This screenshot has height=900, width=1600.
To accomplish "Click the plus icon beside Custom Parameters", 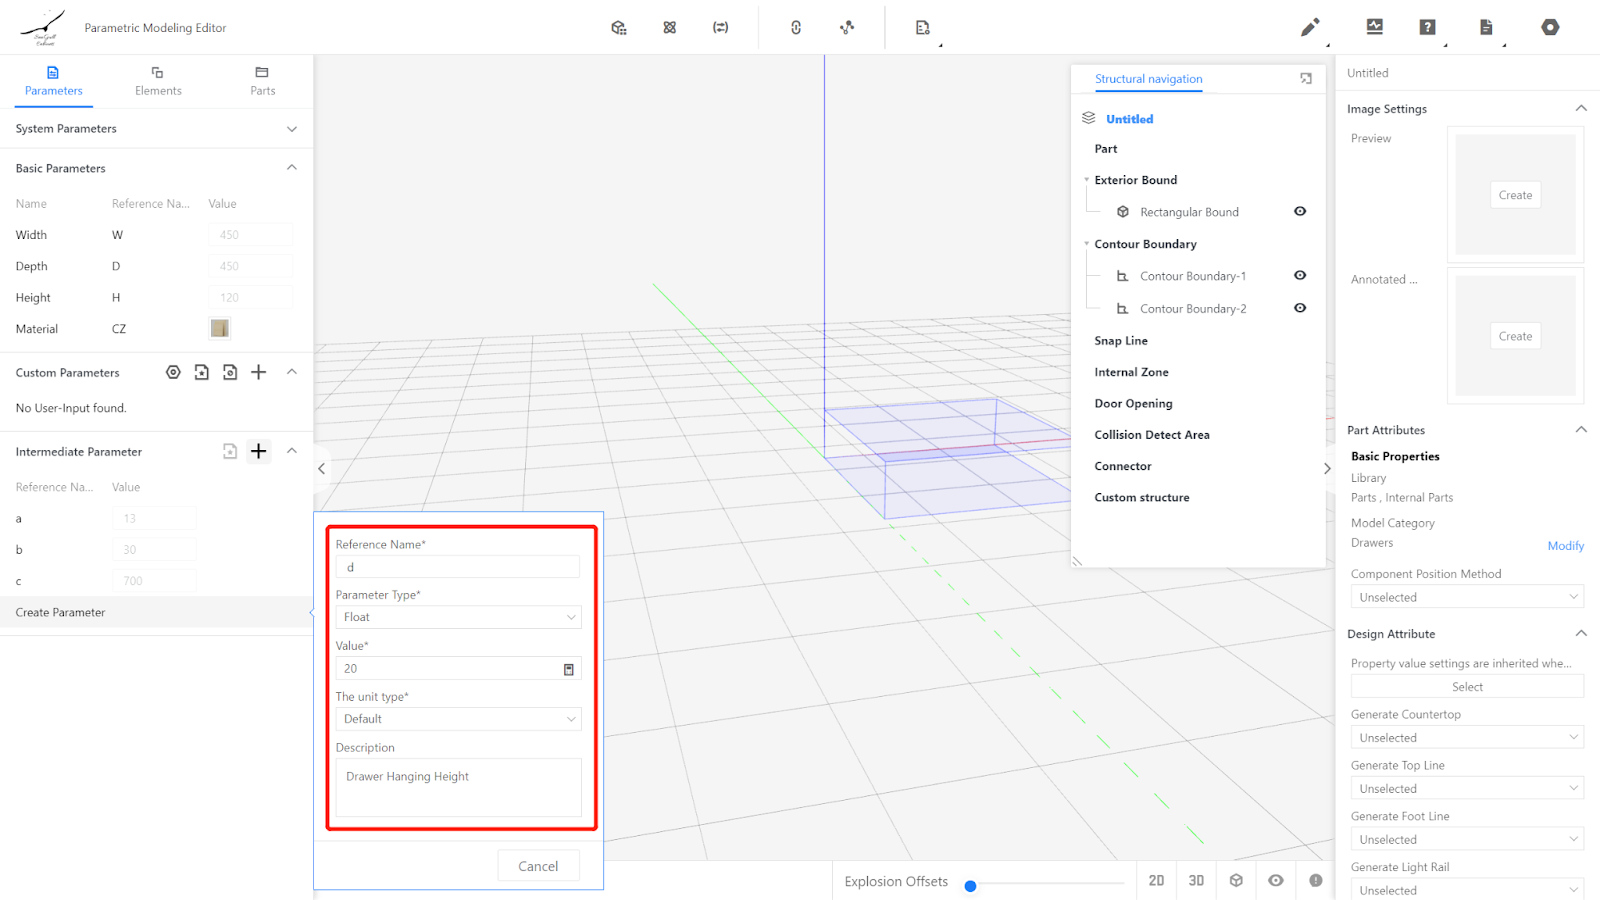I will point(258,372).
